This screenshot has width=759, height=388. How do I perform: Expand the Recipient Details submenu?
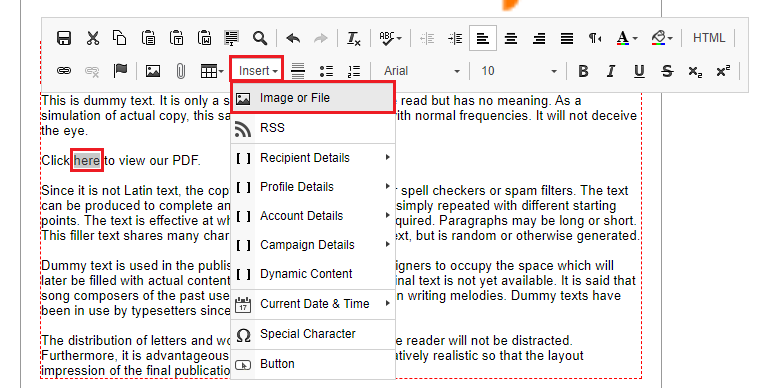click(313, 158)
